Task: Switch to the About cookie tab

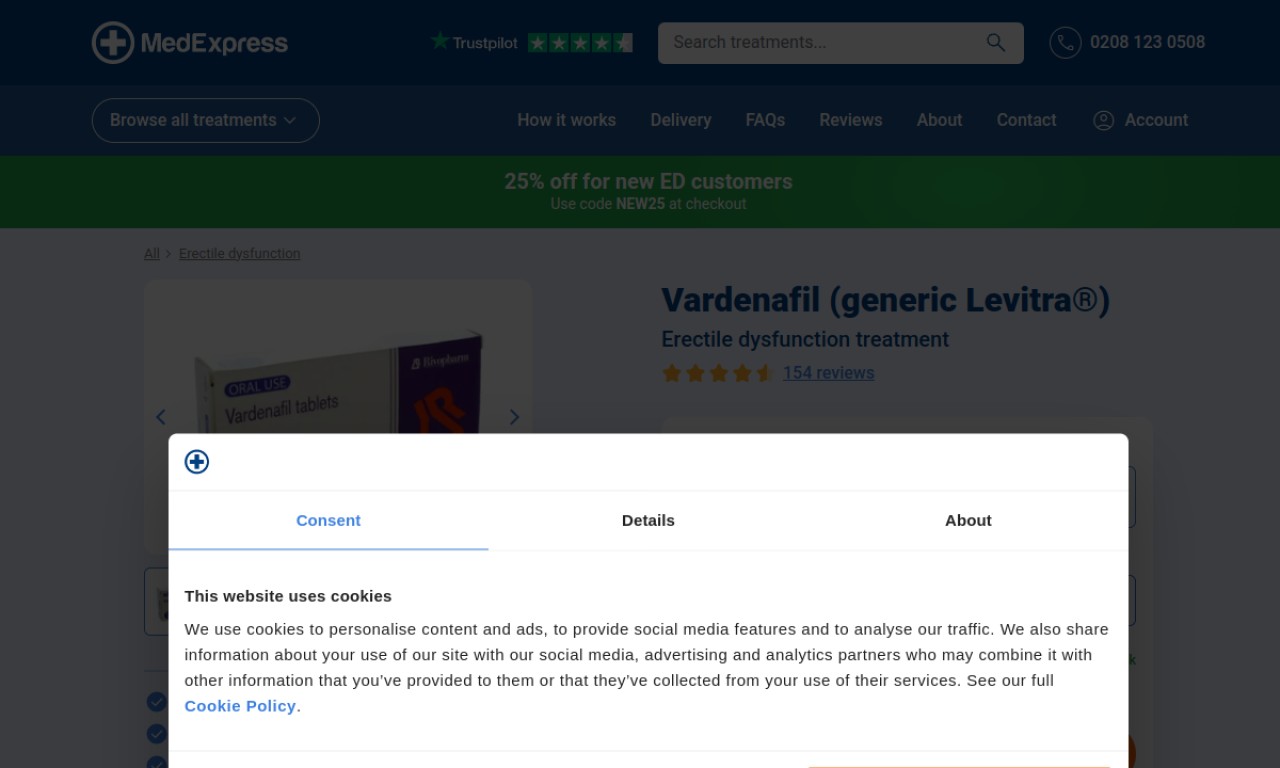Action: (x=968, y=520)
